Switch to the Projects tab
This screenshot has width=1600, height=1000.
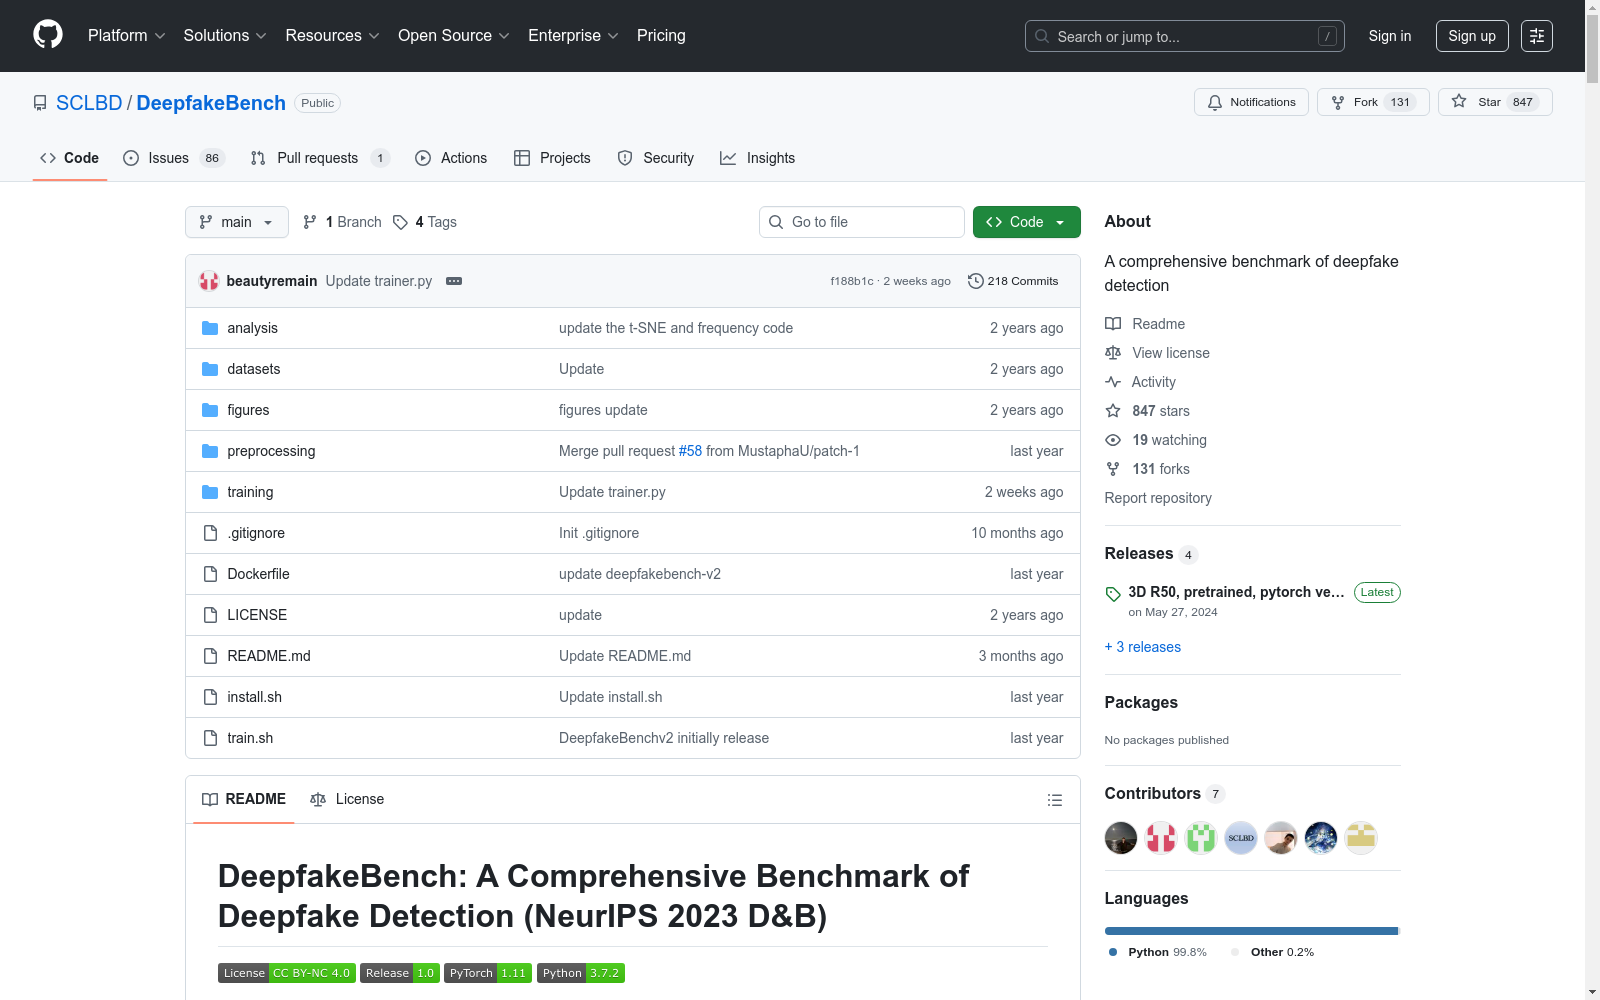pyautogui.click(x=552, y=158)
